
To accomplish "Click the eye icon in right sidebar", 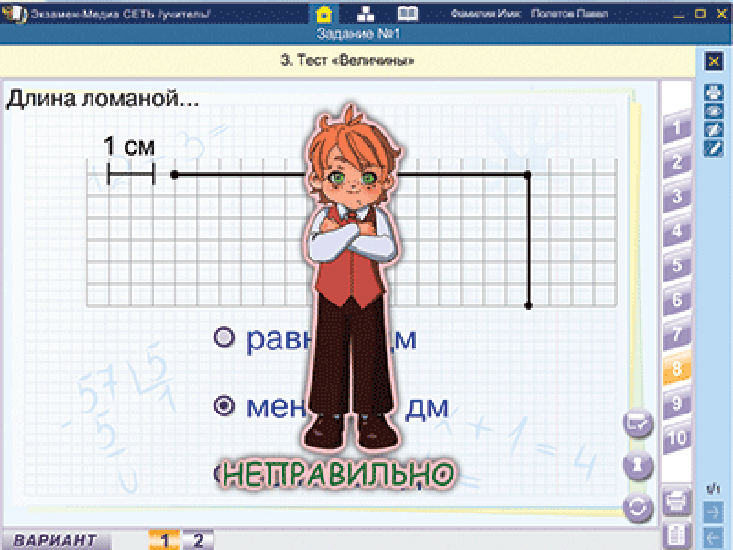I will (714, 112).
